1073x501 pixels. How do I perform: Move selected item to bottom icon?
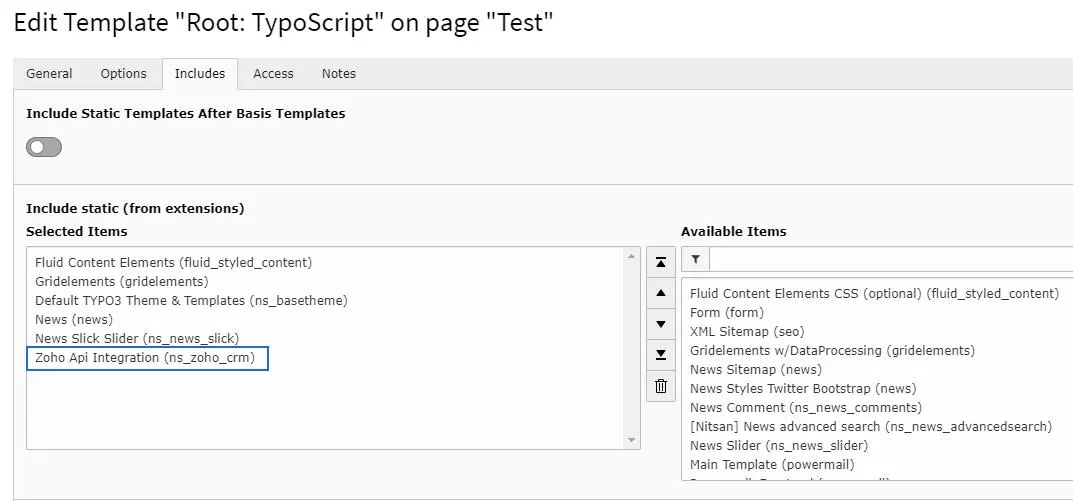[660, 355]
